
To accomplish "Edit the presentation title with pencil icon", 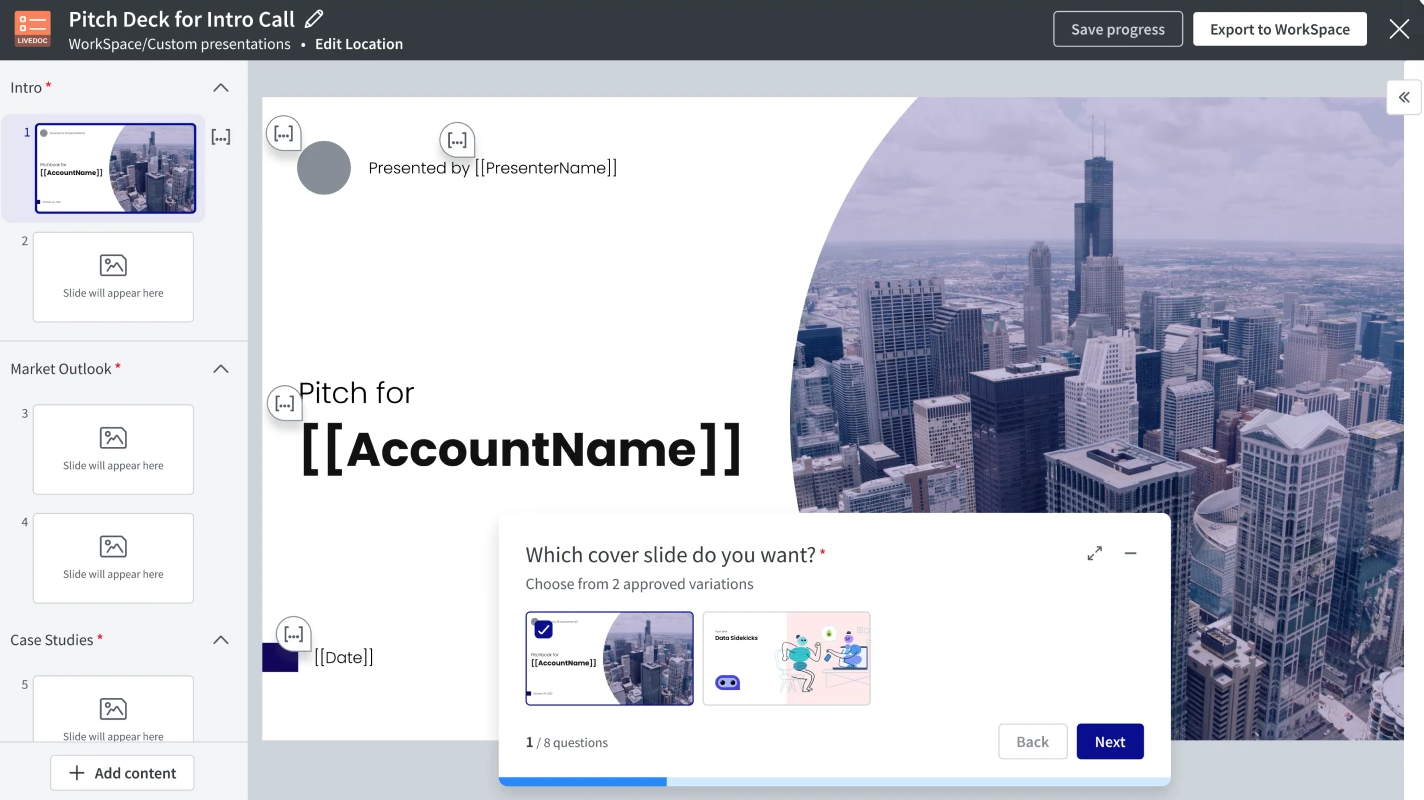I will coord(314,19).
